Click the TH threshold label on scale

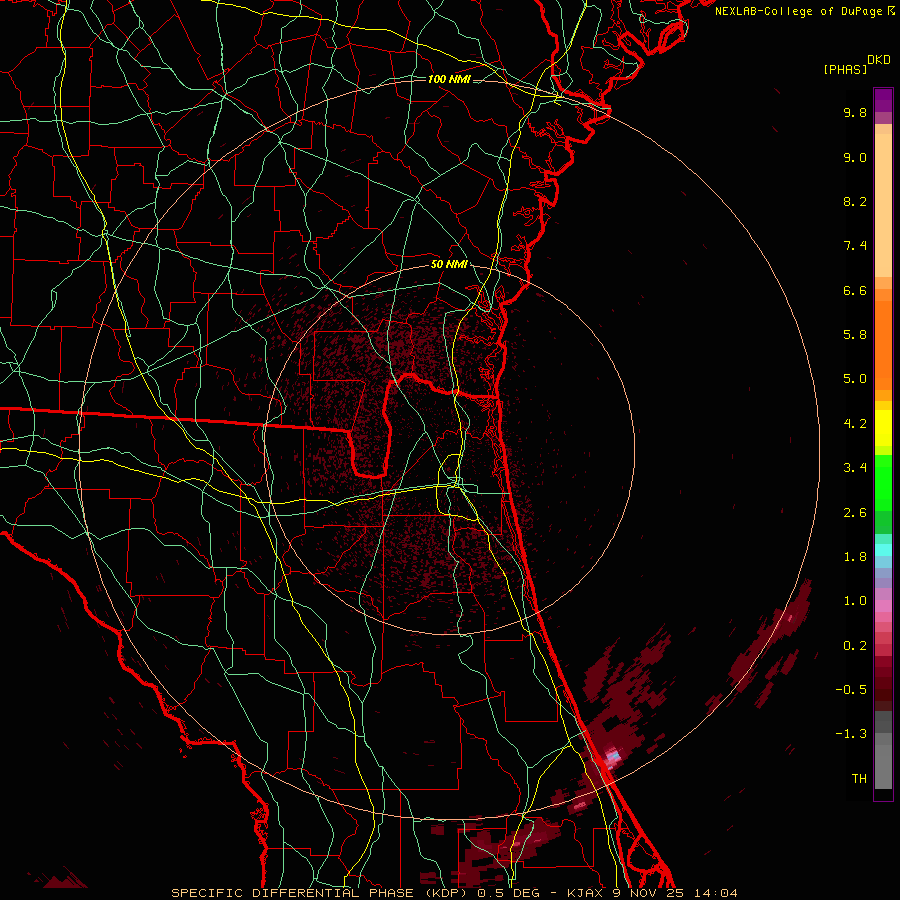[x=859, y=779]
